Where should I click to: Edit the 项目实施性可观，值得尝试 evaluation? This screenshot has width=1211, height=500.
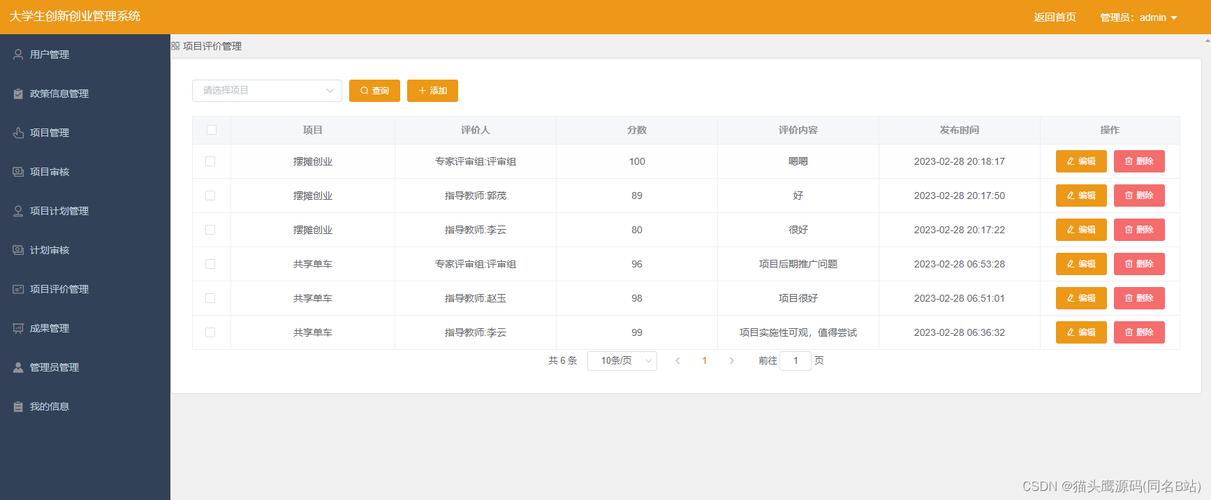point(1081,332)
